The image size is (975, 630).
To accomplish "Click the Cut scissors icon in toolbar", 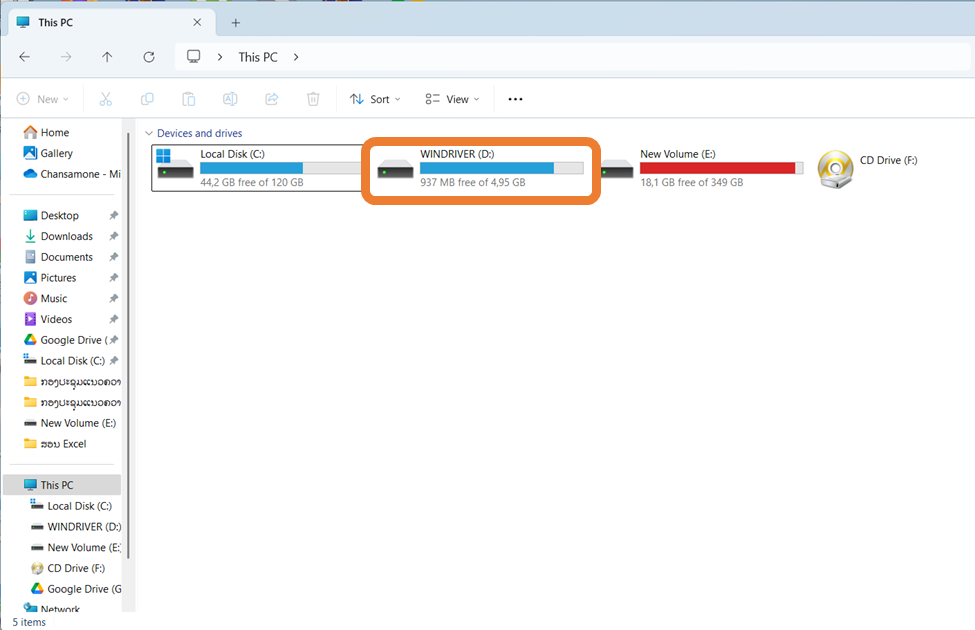I will click(105, 99).
